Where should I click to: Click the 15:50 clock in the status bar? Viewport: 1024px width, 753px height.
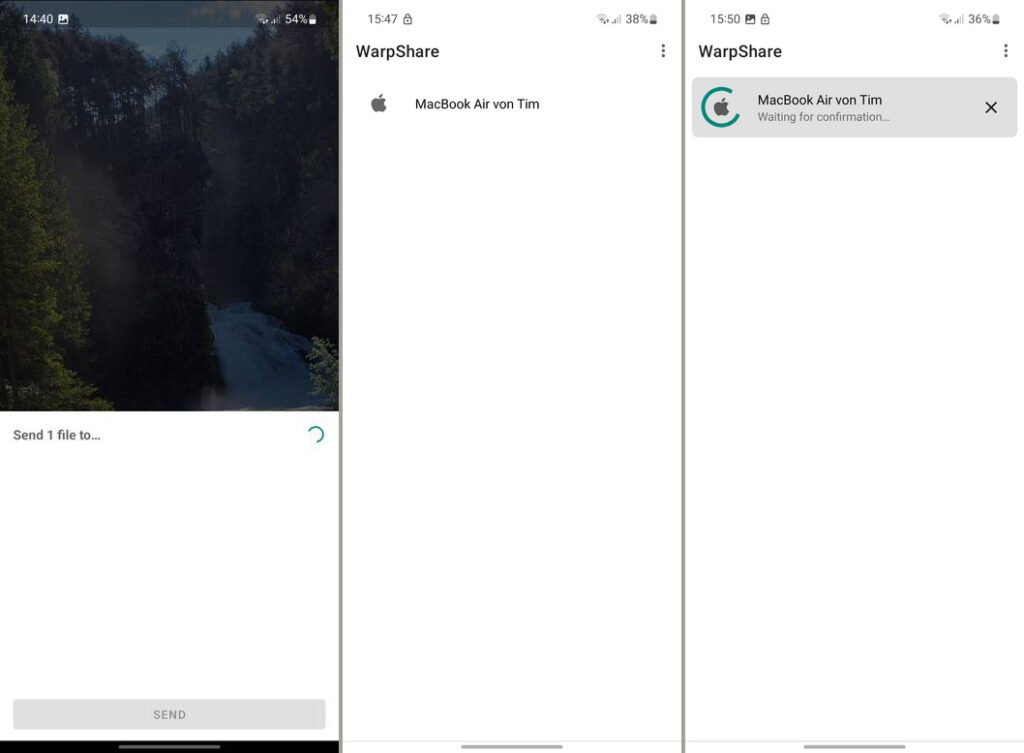(724, 19)
